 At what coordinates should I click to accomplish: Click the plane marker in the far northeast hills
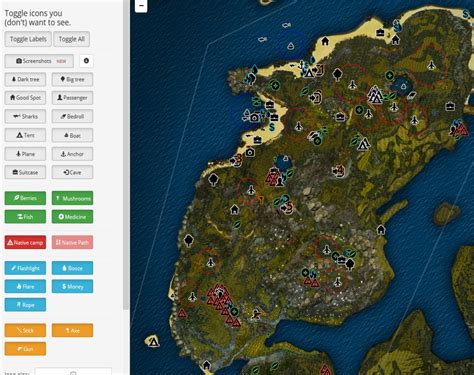click(x=432, y=65)
